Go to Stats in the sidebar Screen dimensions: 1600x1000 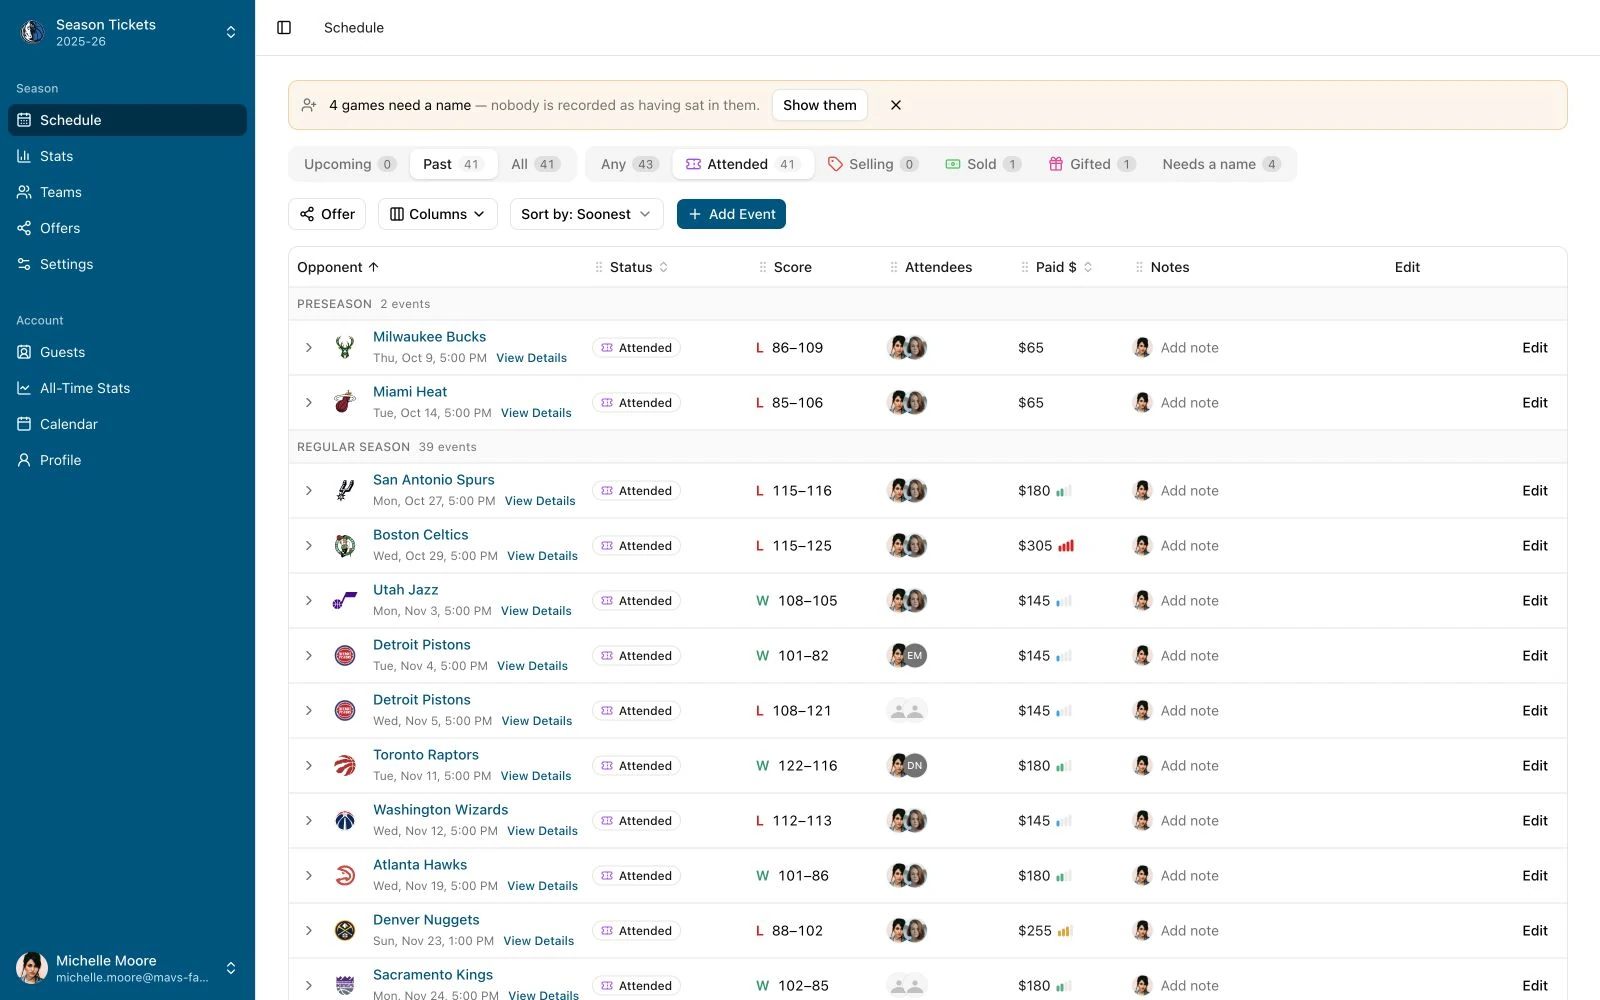127,156
